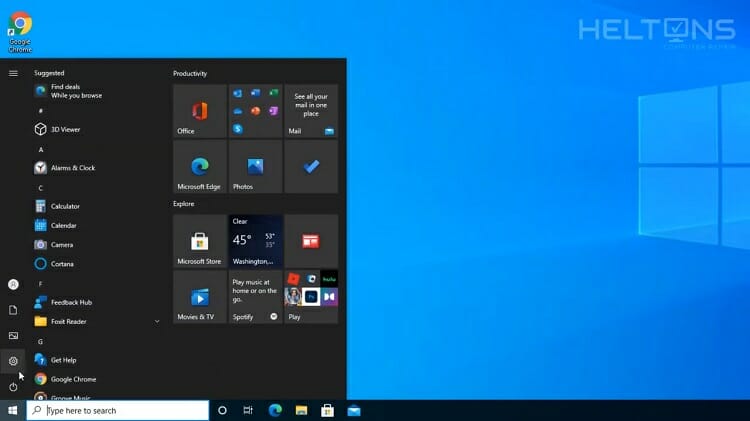Open Documents from Start sidebar
Screen dimensions: 750x421
click(x=13, y=310)
